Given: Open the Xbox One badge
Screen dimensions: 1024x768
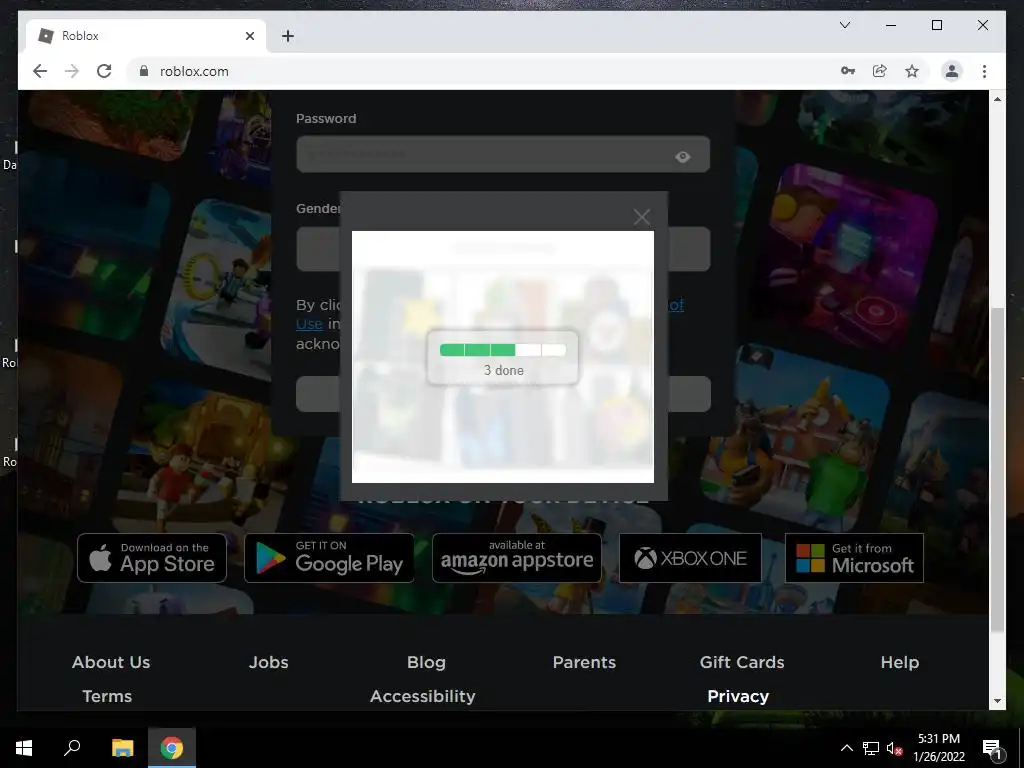Looking at the screenshot, I should point(690,558).
